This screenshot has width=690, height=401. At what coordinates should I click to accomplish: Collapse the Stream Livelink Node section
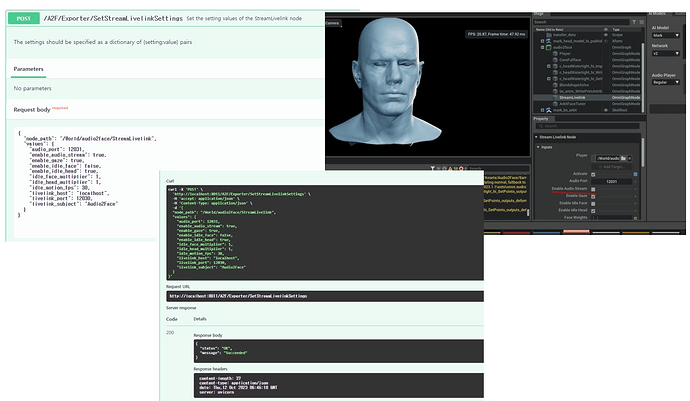[536, 137]
